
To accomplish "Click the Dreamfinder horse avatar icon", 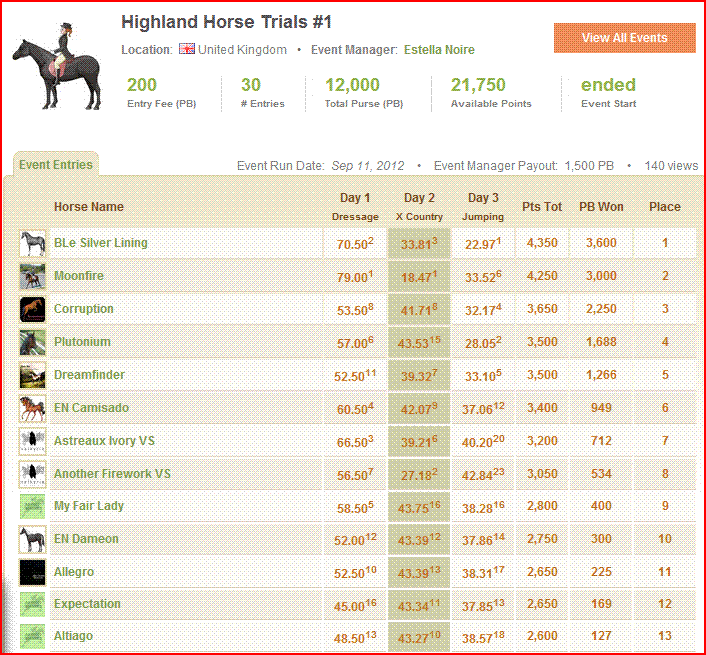I will (32, 375).
